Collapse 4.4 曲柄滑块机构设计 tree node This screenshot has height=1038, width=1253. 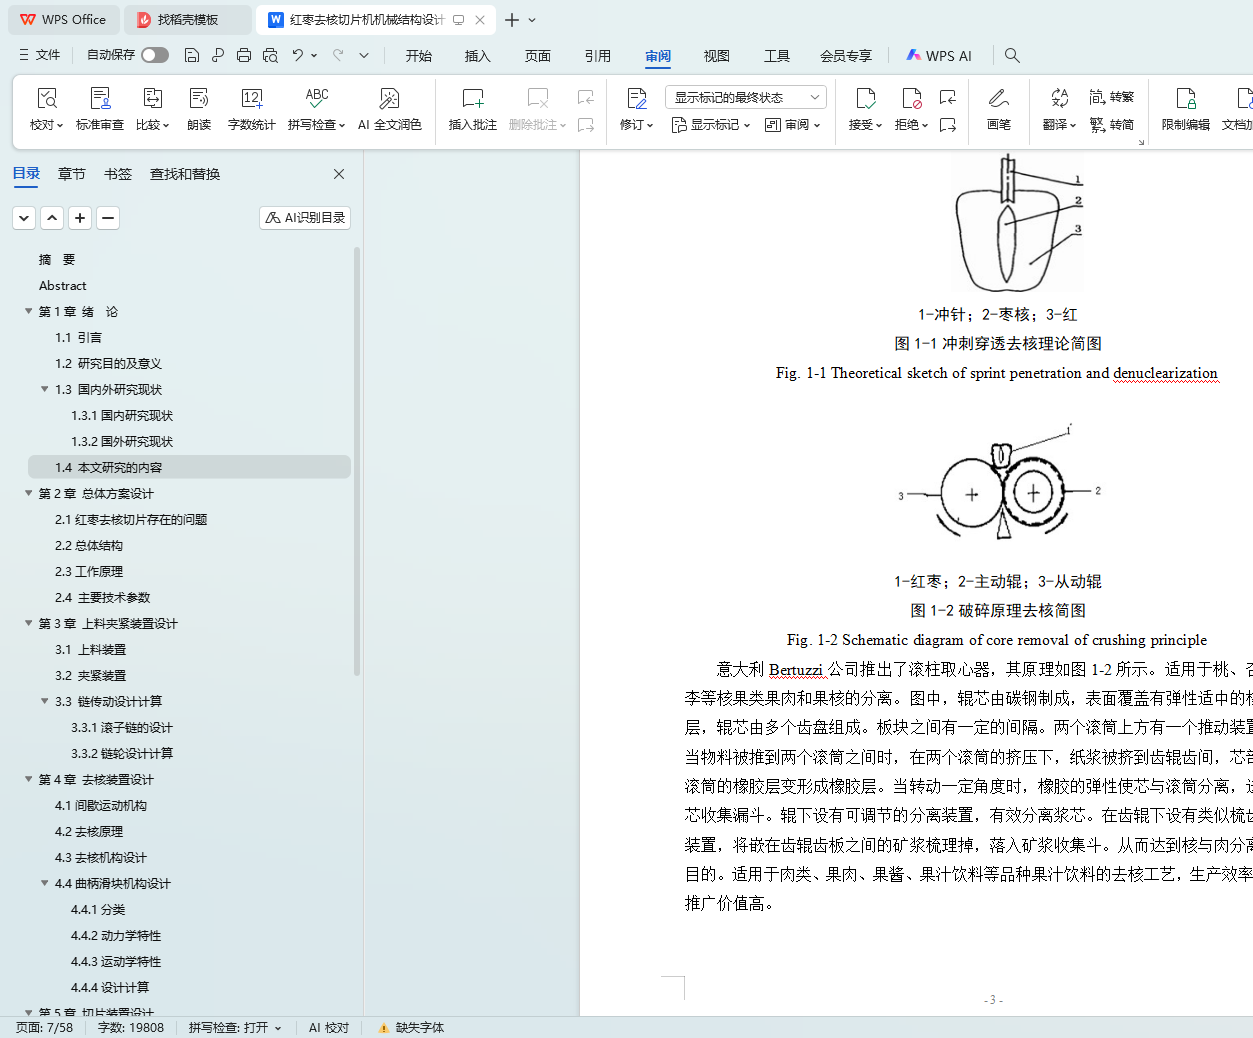tap(45, 884)
